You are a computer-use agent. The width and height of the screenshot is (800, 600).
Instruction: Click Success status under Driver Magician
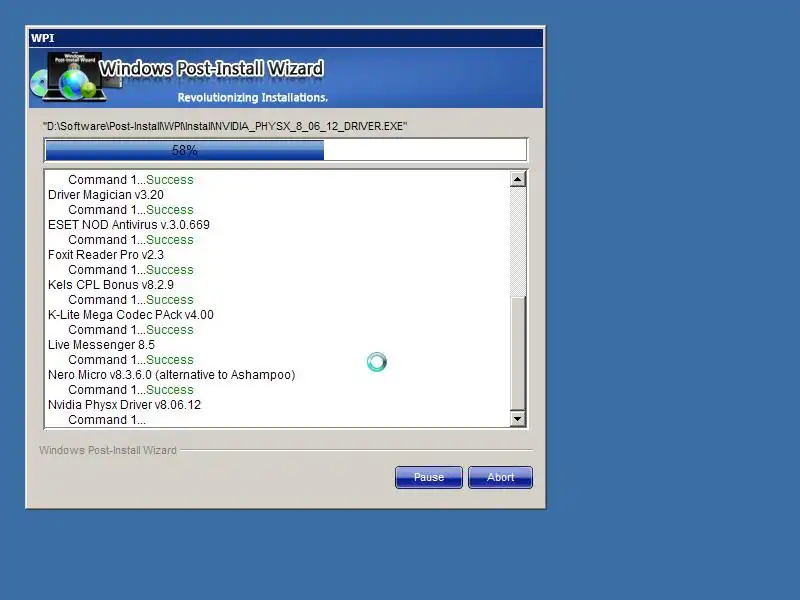pyautogui.click(x=169, y=210)
